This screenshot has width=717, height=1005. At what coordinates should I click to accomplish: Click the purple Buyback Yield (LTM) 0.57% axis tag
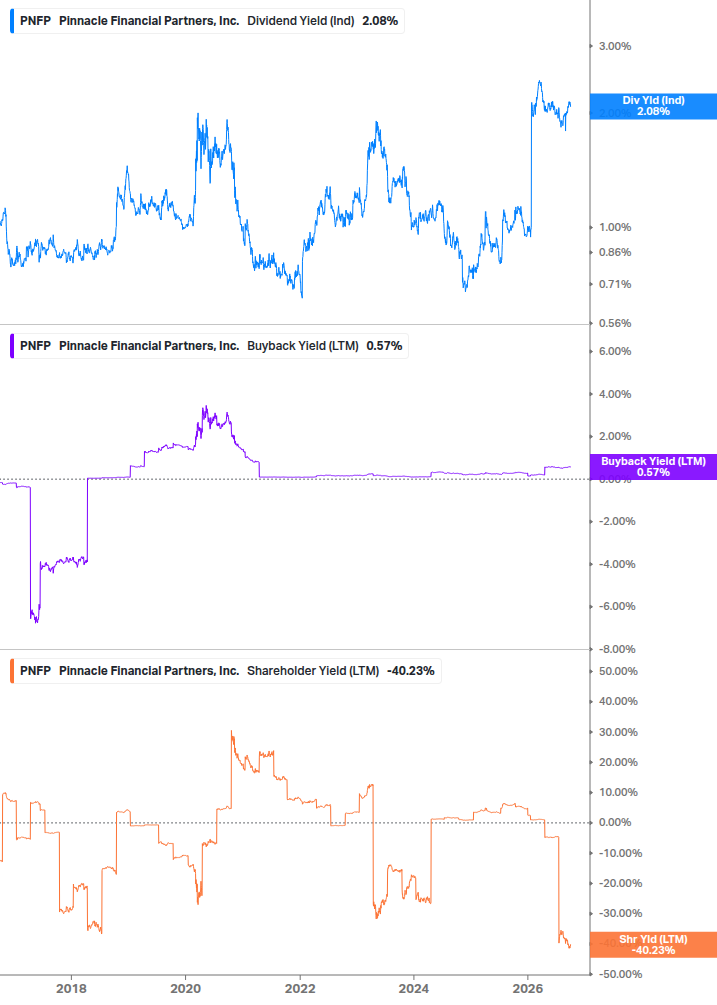[653, 467]
